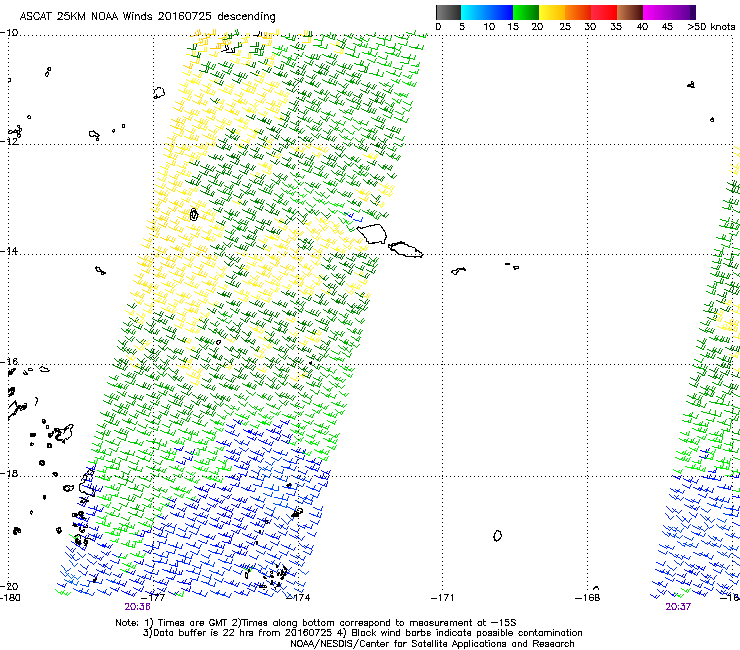Viewport: 740px width, 650px height.
Task: Click the "-171" longitude label
Action: pos(443,597)
